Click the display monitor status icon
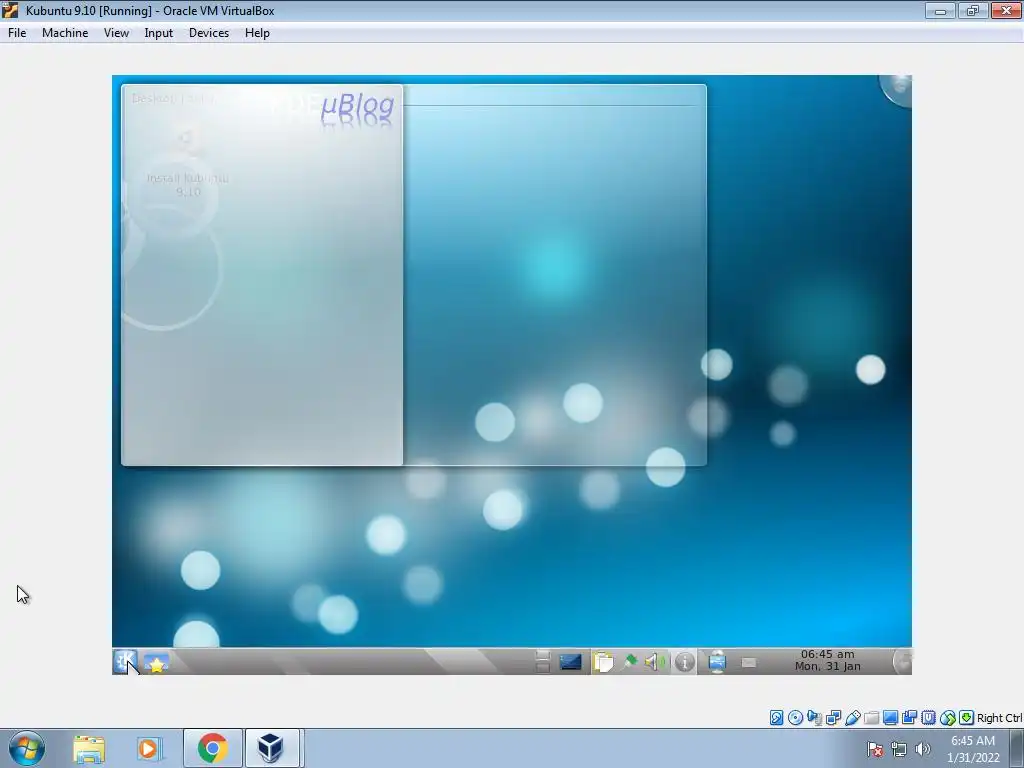Screen dimensions: 1024x768 pyautogui.click(x=890, y=718)
